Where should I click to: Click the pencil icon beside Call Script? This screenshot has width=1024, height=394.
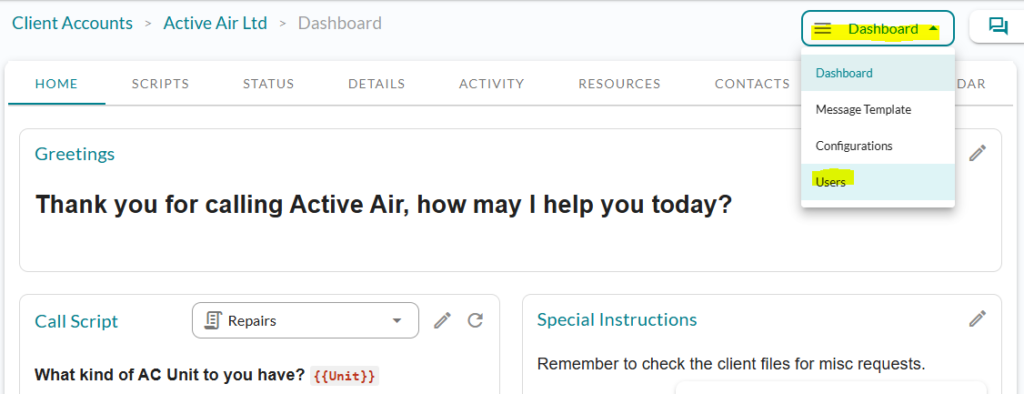click(x=442, y=320)
